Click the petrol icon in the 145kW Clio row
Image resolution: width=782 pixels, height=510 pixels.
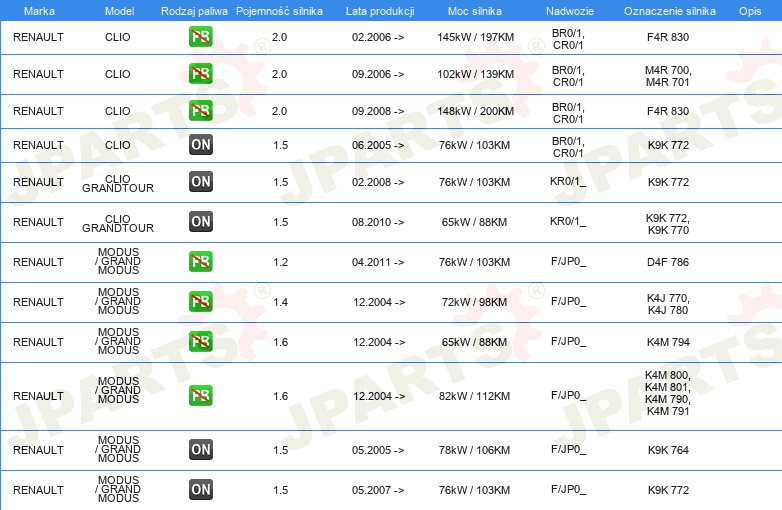point(200,37)
